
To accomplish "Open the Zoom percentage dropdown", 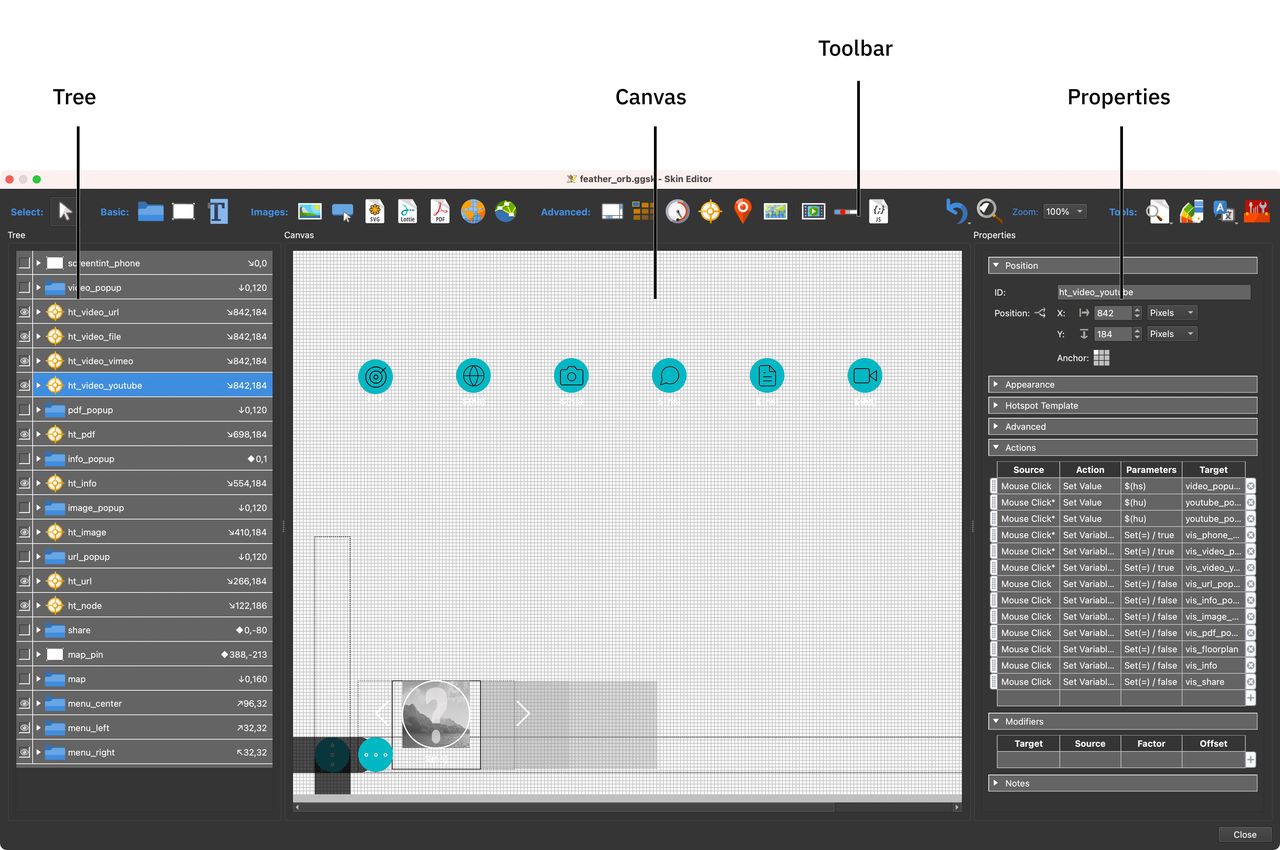I will [1064, 211].
